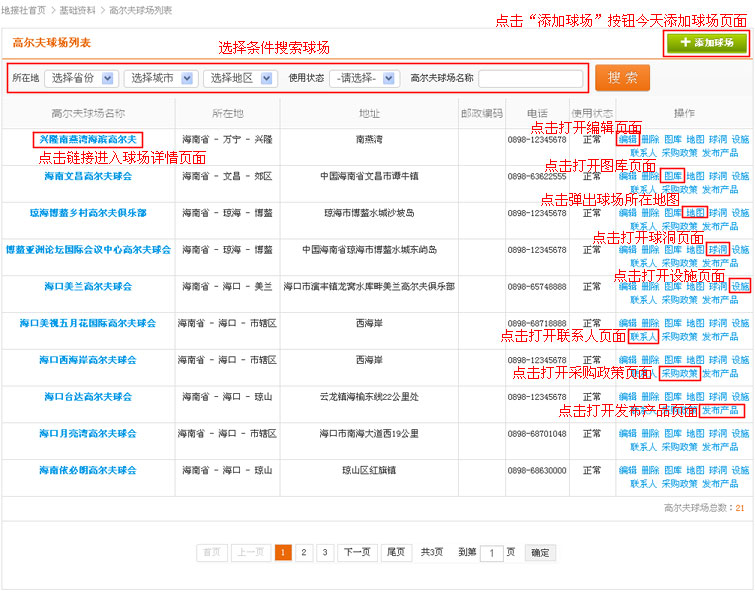Expand the 选择城市 city dropdown
This screenshot has width=755, height=592.
pos(160,78)
